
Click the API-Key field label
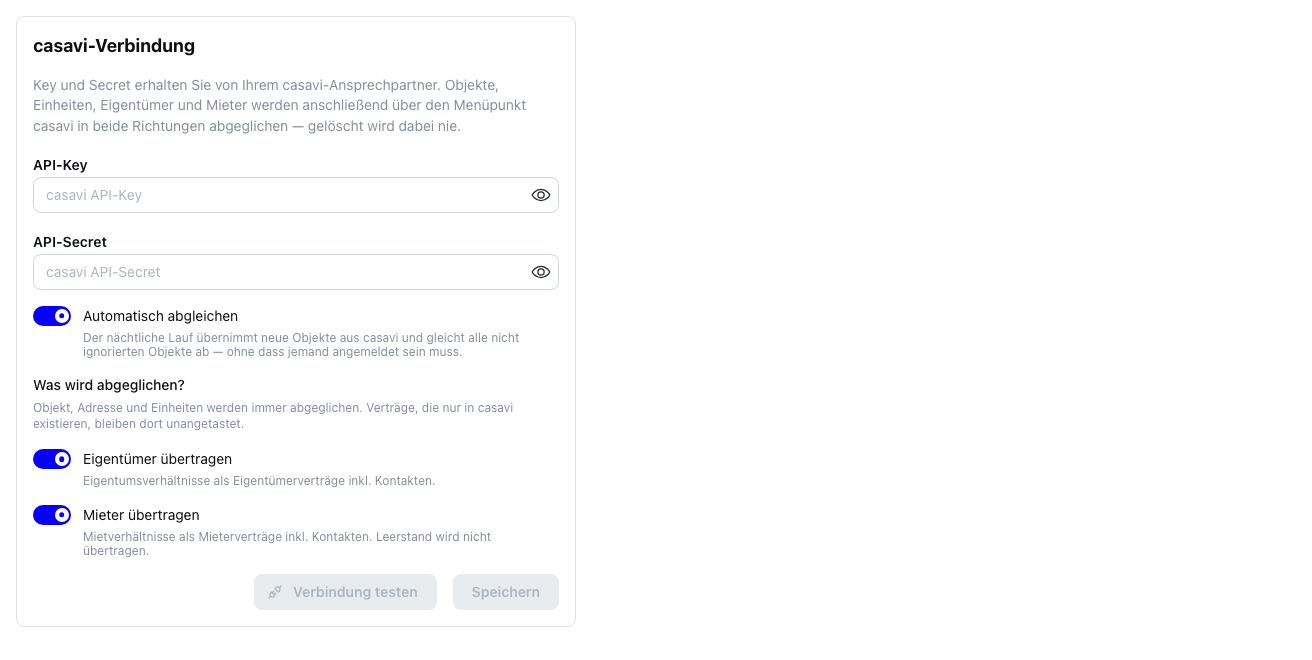tap(60, 165)
